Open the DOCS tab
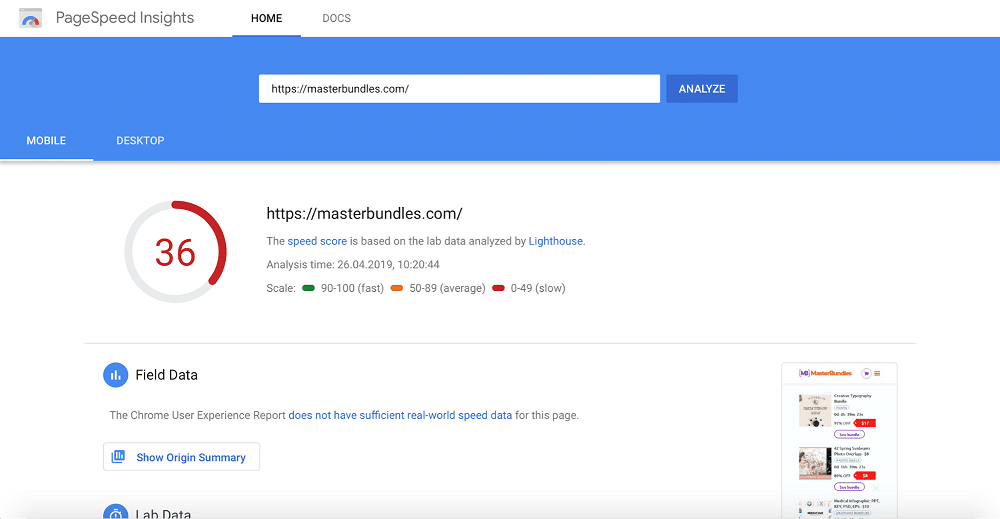This screenshot has width=1000, height=519. [x=336, y=18]
